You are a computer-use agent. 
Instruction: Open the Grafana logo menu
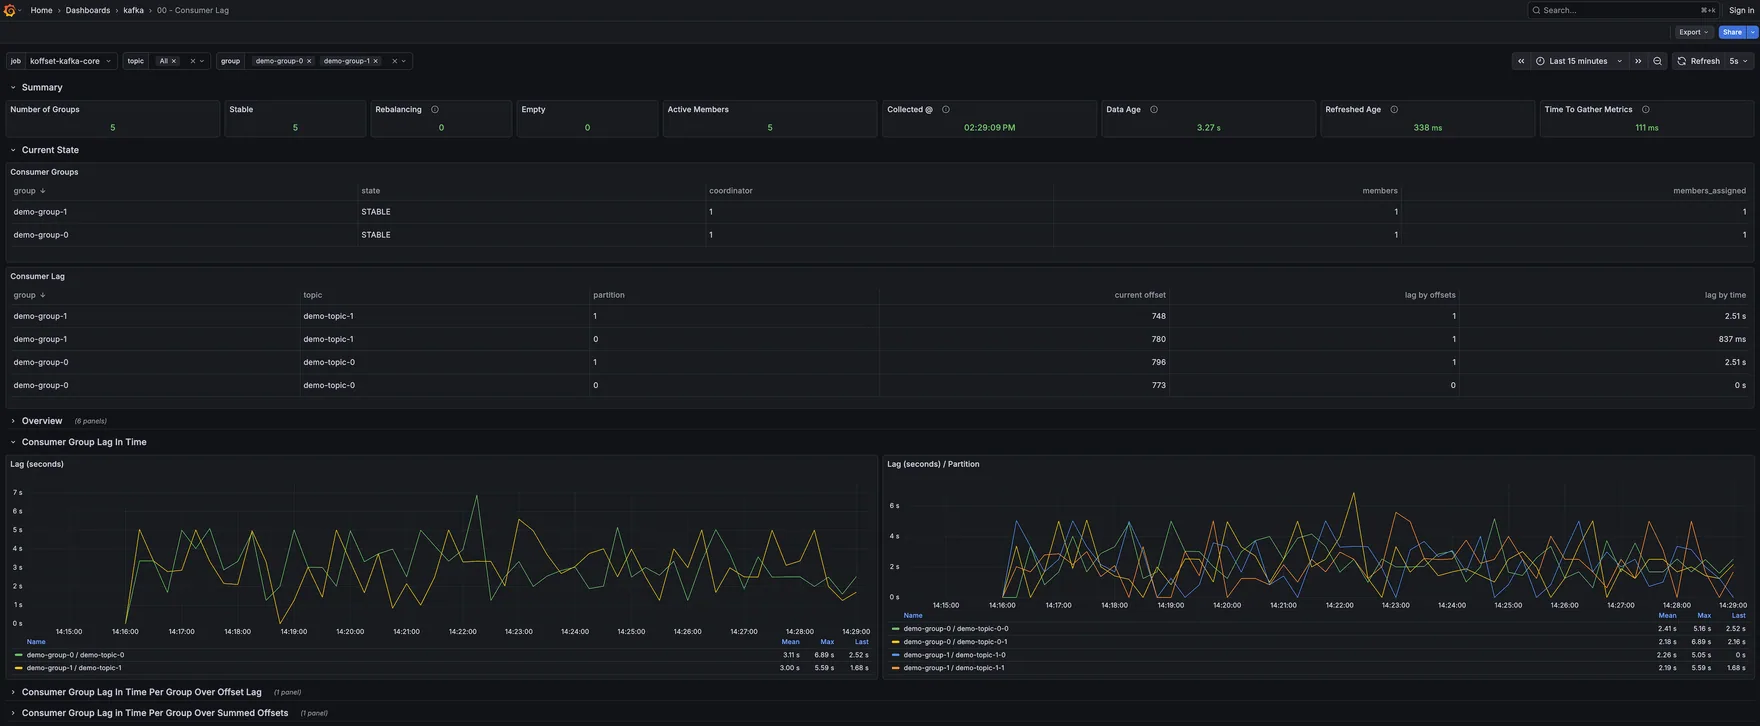(x=10, y=10)
